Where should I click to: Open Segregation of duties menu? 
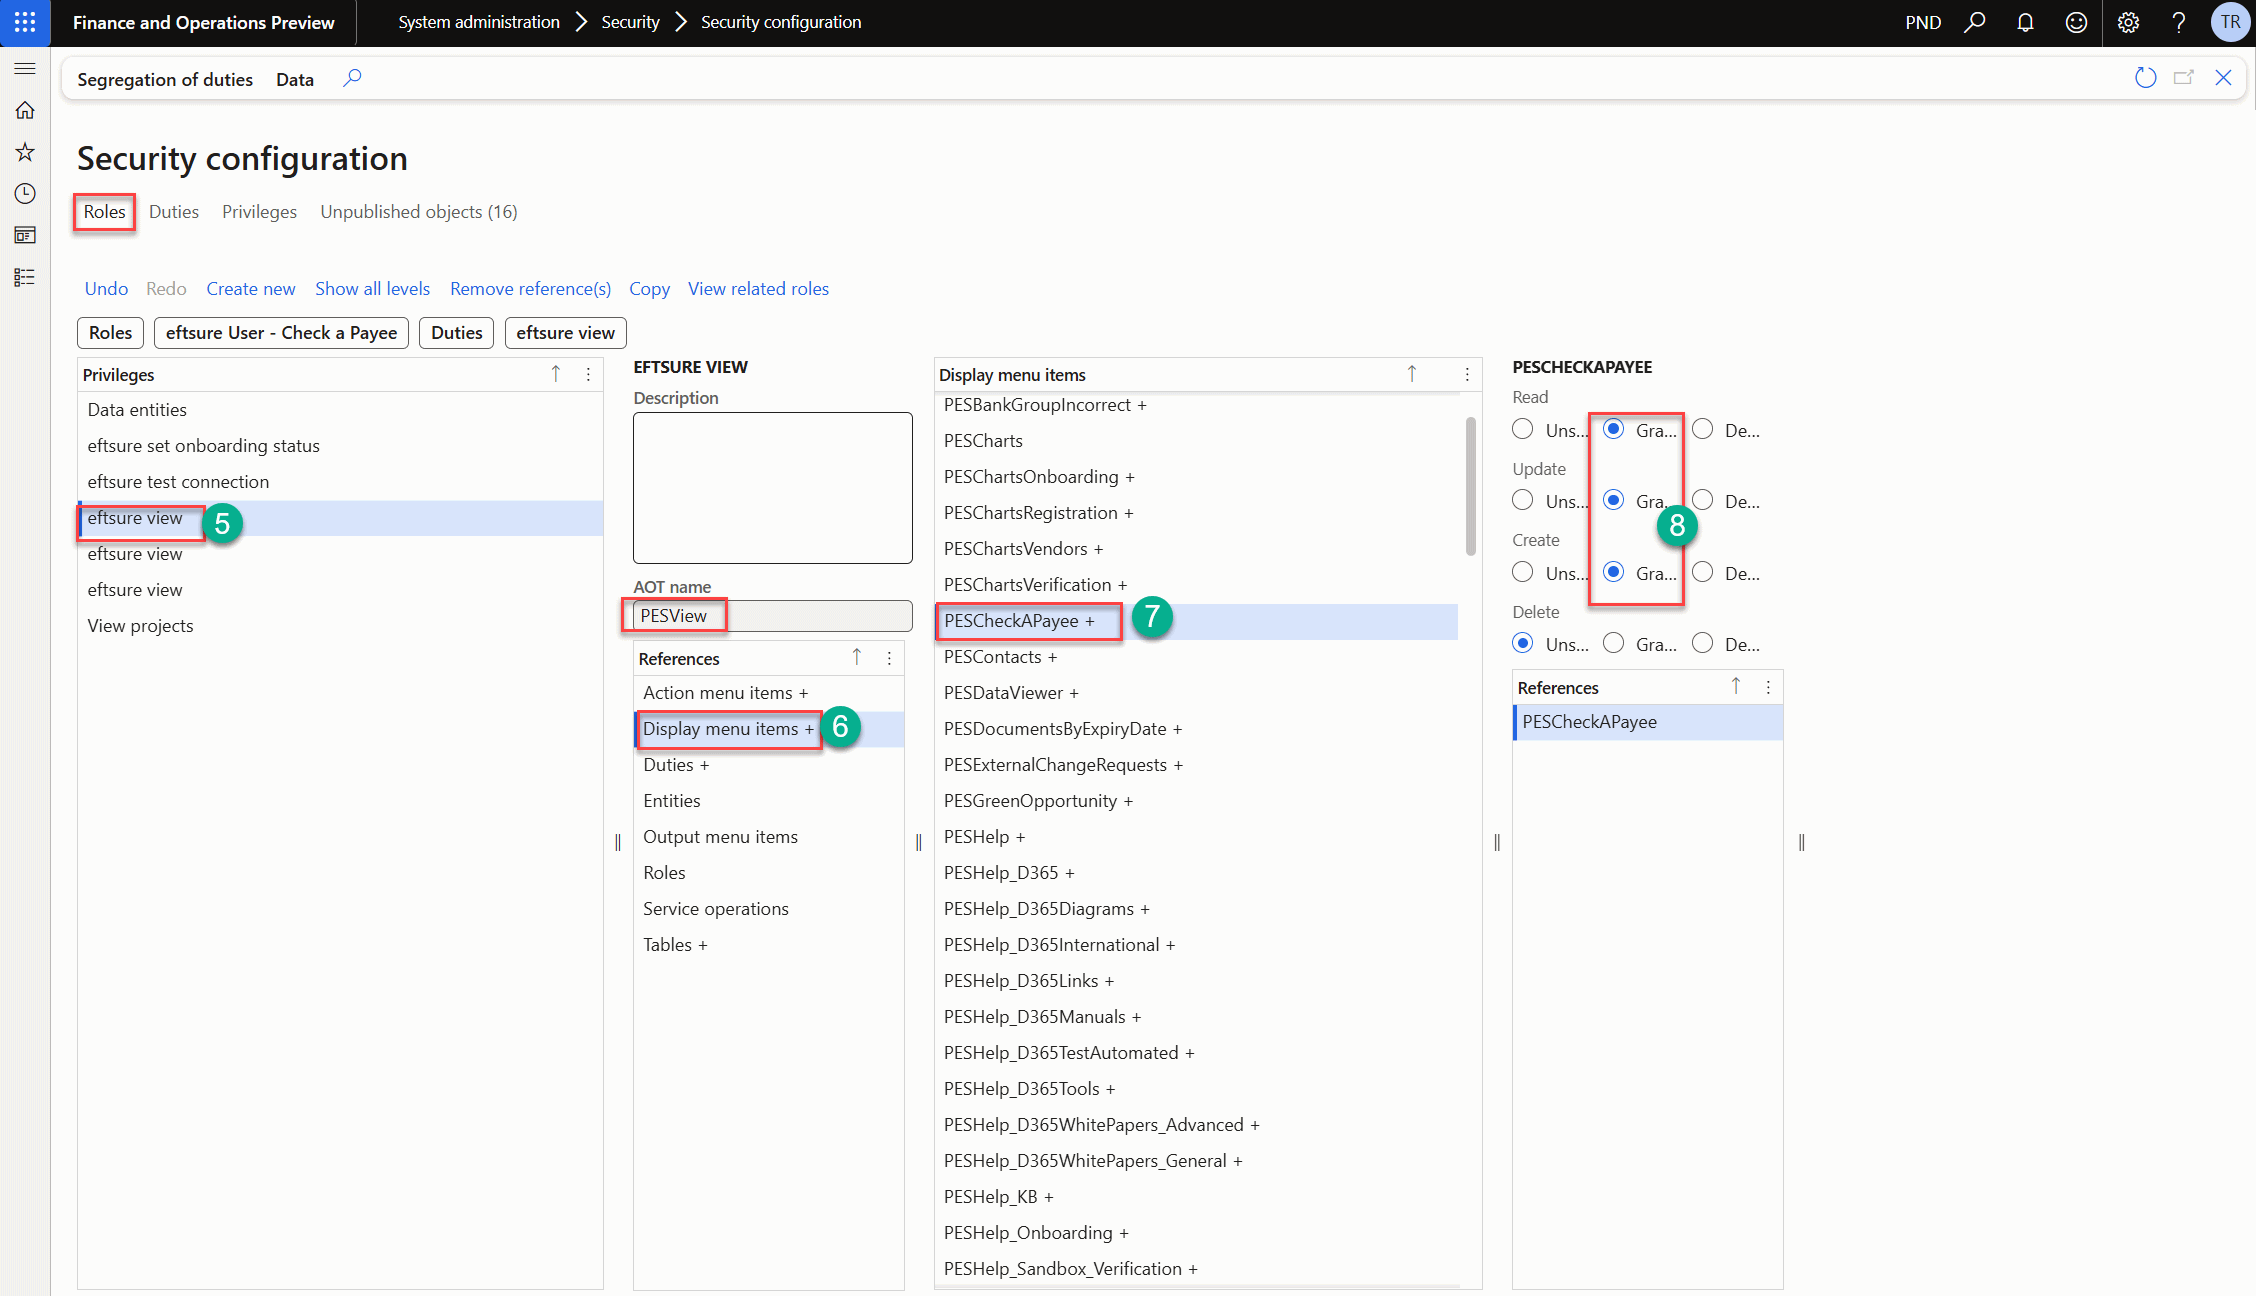pos(165,79)
